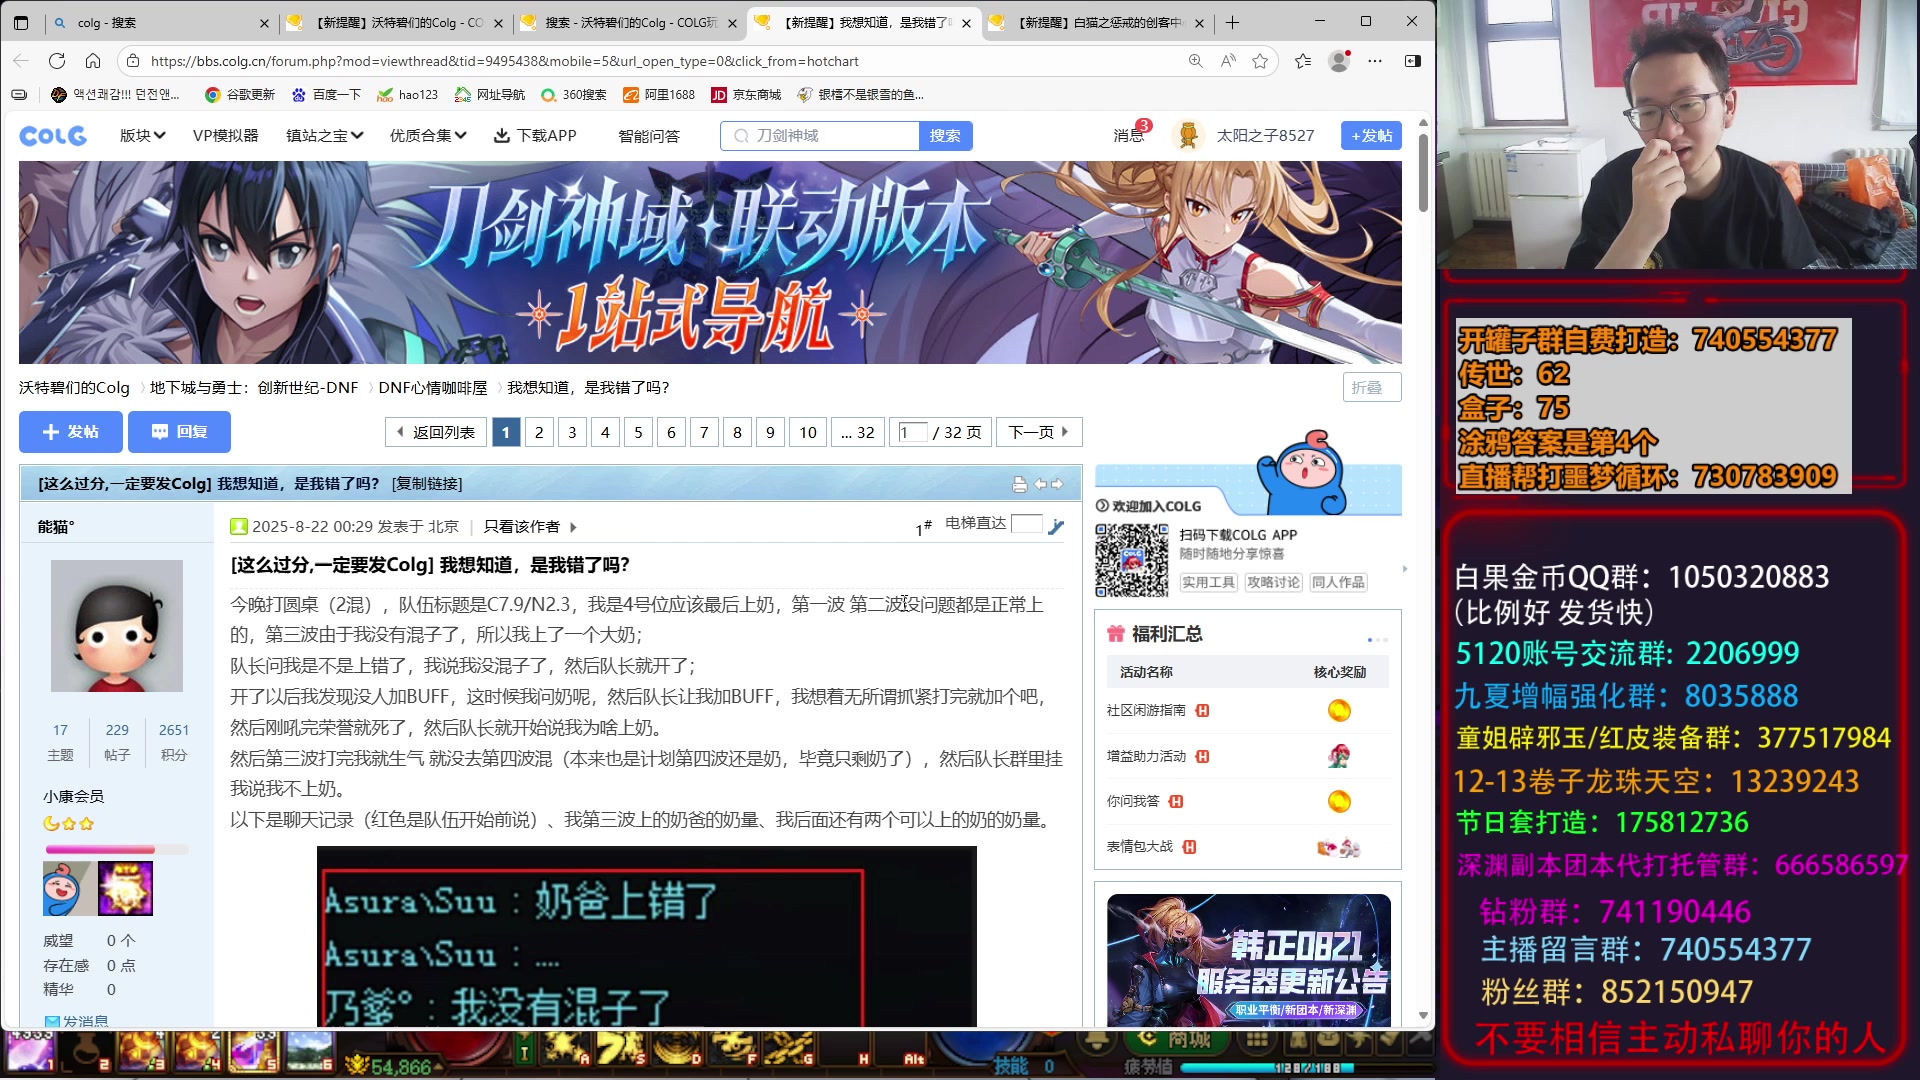The image size is (1920, 1080).
Task: Open the 社区闲游指南 activity
Action: click(1146, 710)
